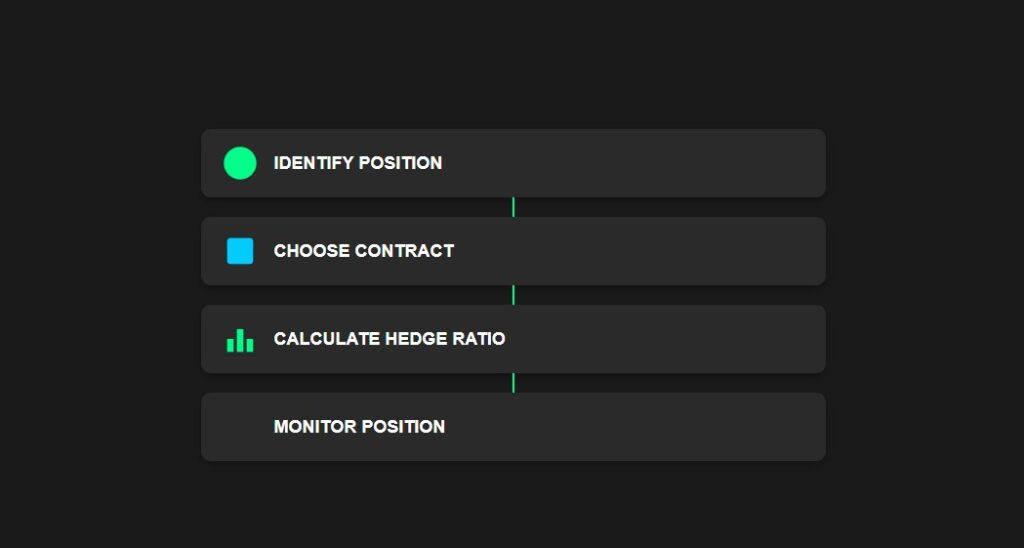The height and width of the screenshot is (548, 1024).
Task: Select the Identify Position label
Action: (x=357, y=163)
